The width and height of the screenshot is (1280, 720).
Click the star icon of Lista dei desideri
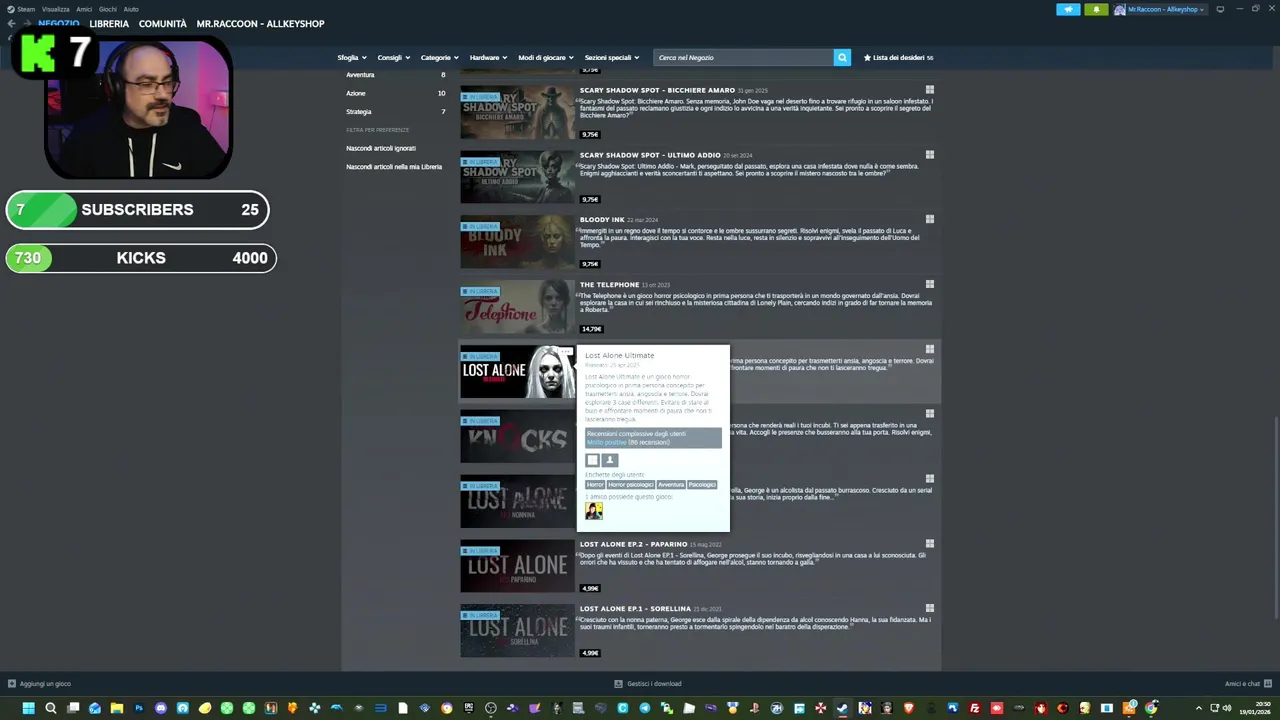pyautogui.click(x=867, y=58)
